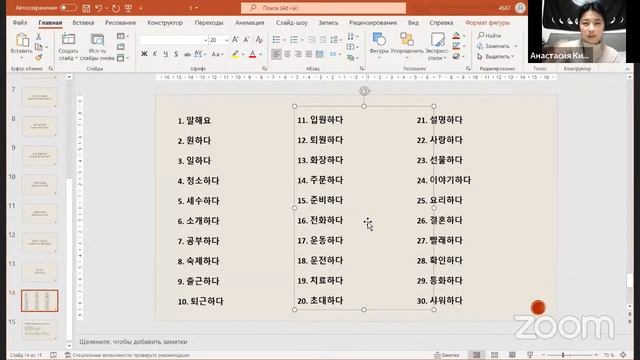The width and height of the screenshot is (640, 360).
Task: Toggle strikethrough formatting
Action: click(x=187, y=54)
